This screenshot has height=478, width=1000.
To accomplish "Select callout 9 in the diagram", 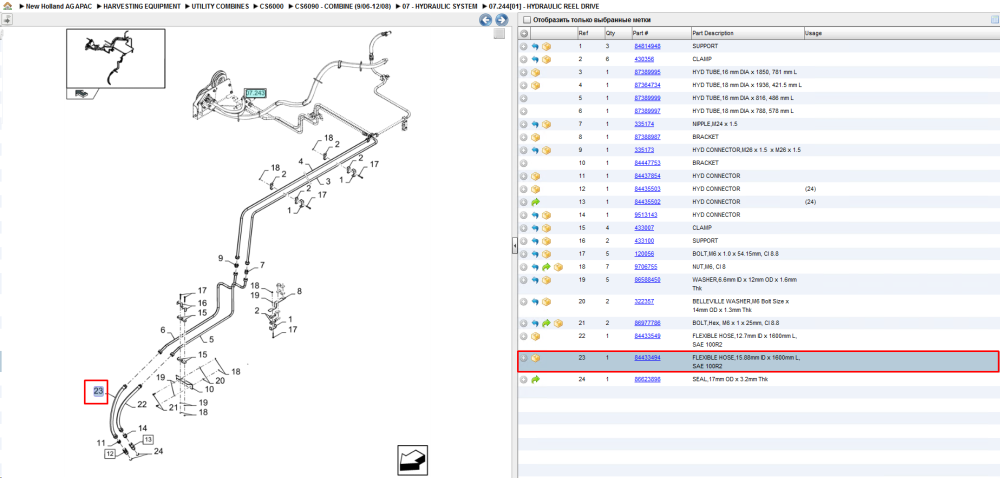I will (221, 258).
